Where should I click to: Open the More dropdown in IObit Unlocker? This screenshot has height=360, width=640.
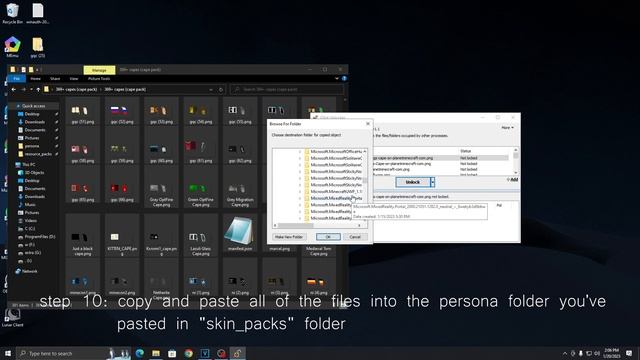tap(507, 128)
